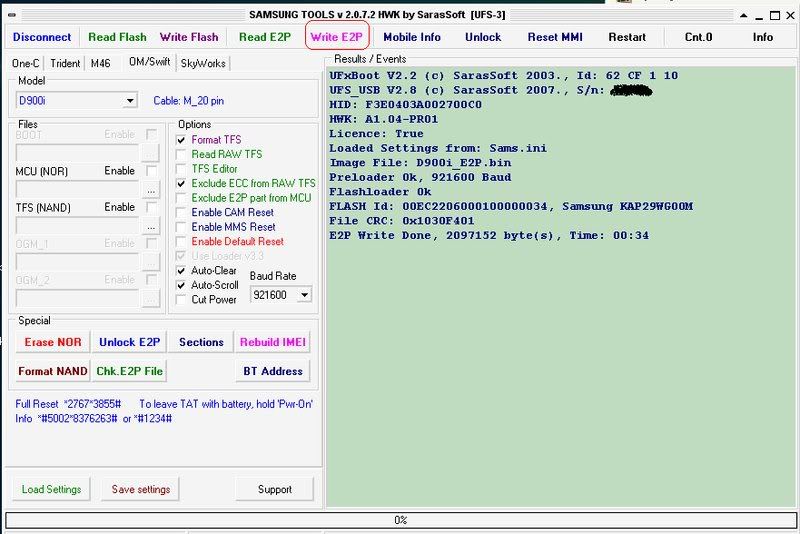
Task: Click Read Flash in the toolbar
Action: tap(117, 37)
